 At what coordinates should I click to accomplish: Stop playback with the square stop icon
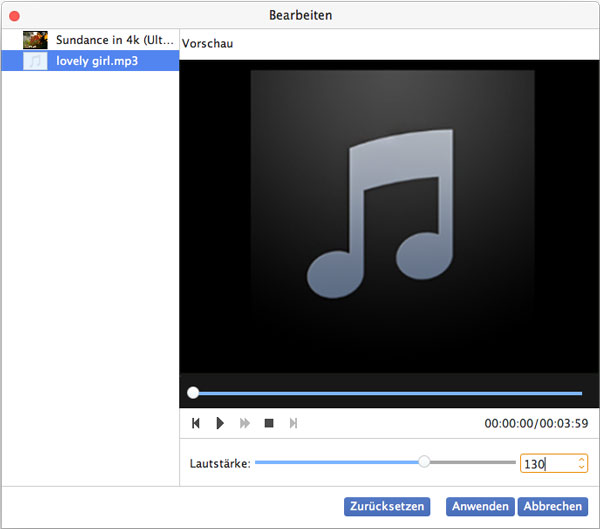[269, 423]
